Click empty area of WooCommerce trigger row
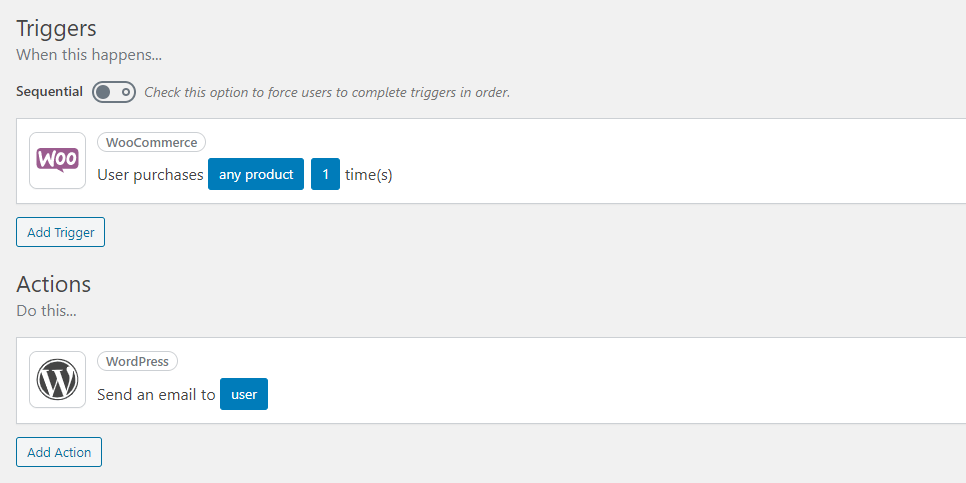 680,162
